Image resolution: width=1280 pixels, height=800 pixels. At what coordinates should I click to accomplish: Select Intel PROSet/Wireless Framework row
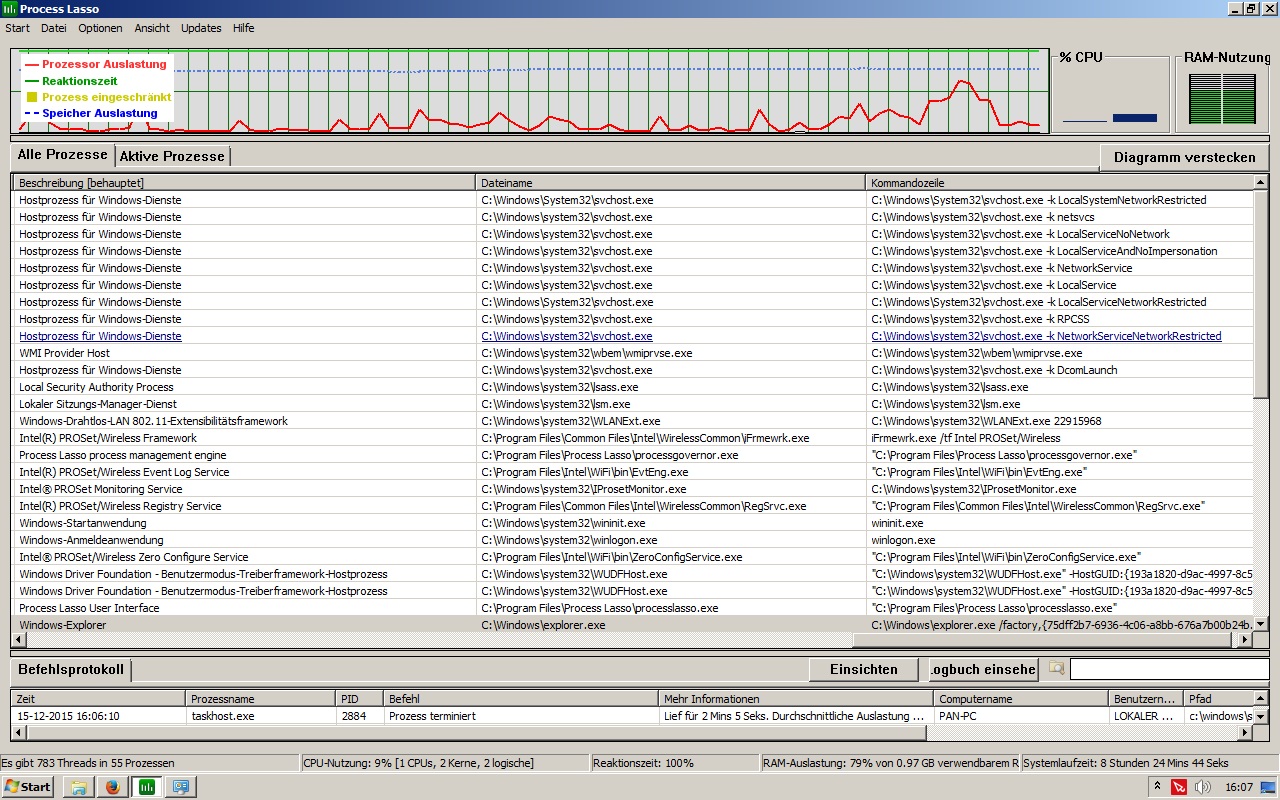click(632, 438)
